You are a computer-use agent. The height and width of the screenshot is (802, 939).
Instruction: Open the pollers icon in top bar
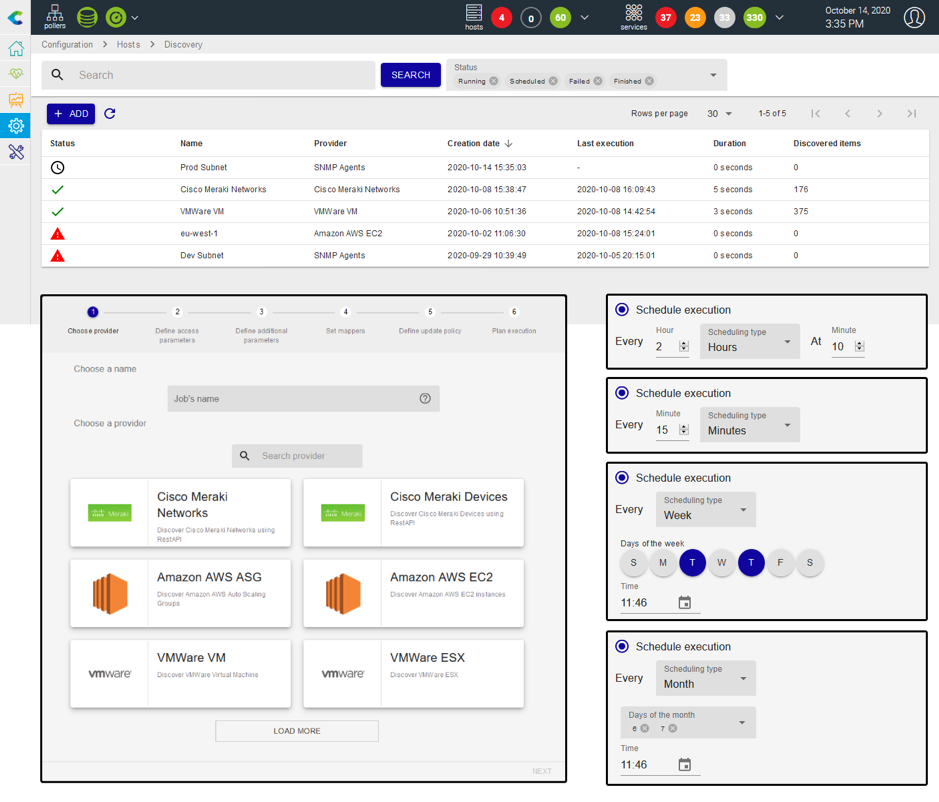(x=54, y=17)
